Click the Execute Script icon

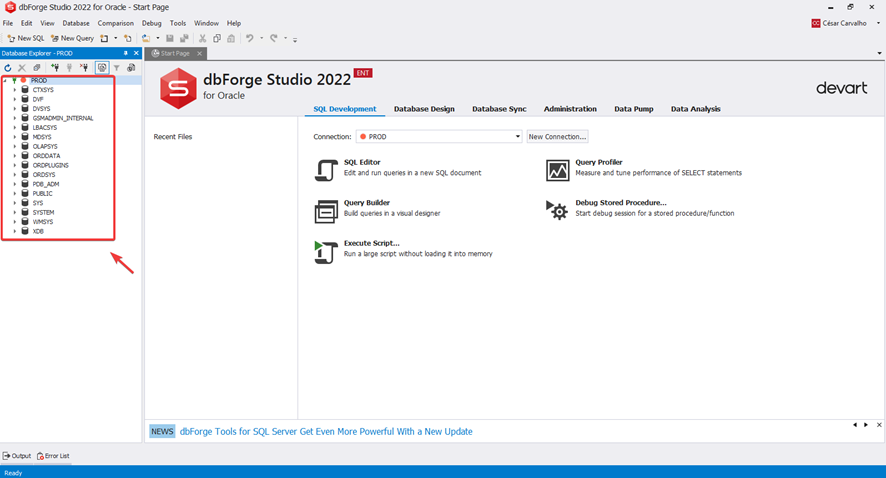[326, 252]
